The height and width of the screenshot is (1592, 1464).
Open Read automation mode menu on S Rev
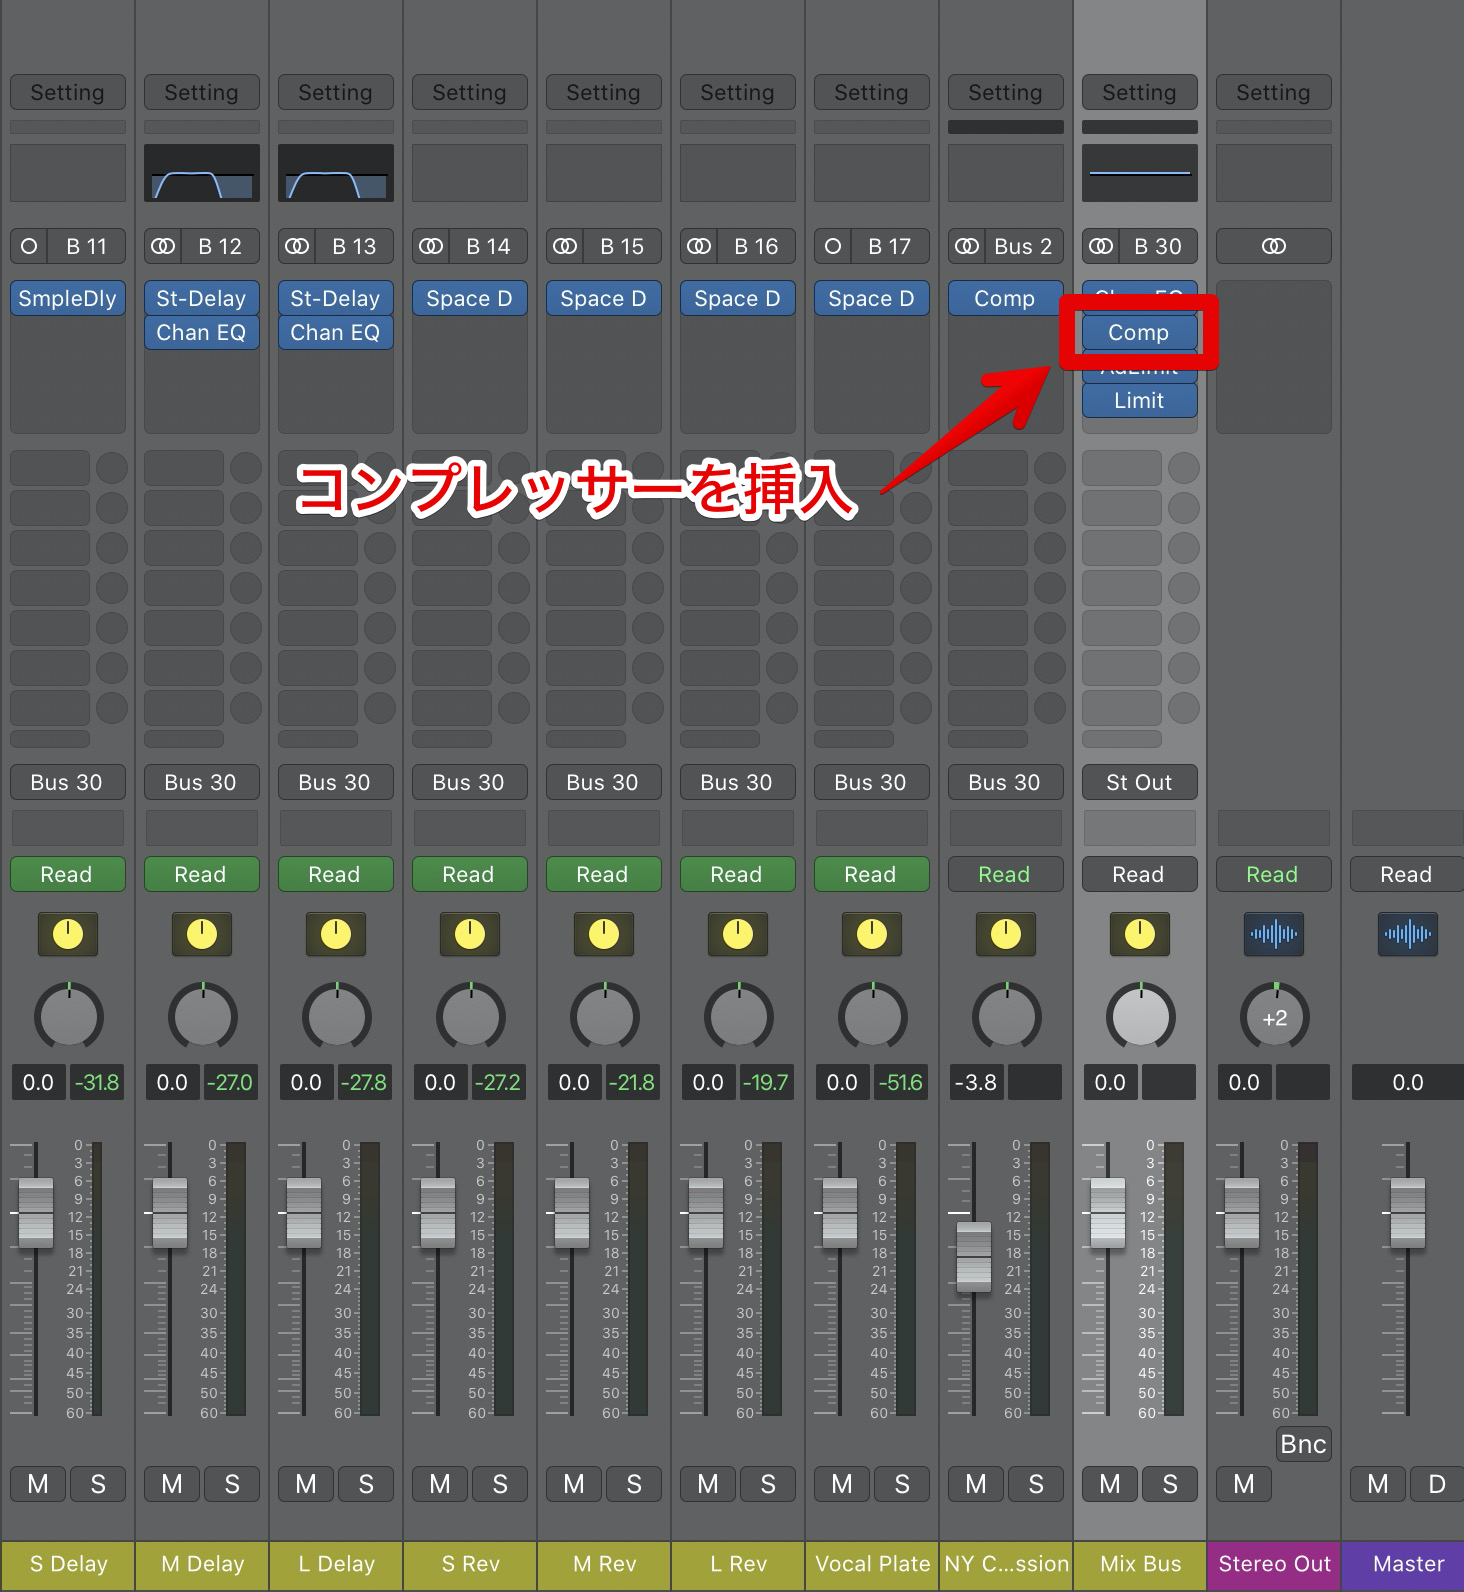click(x=469, y=874)
